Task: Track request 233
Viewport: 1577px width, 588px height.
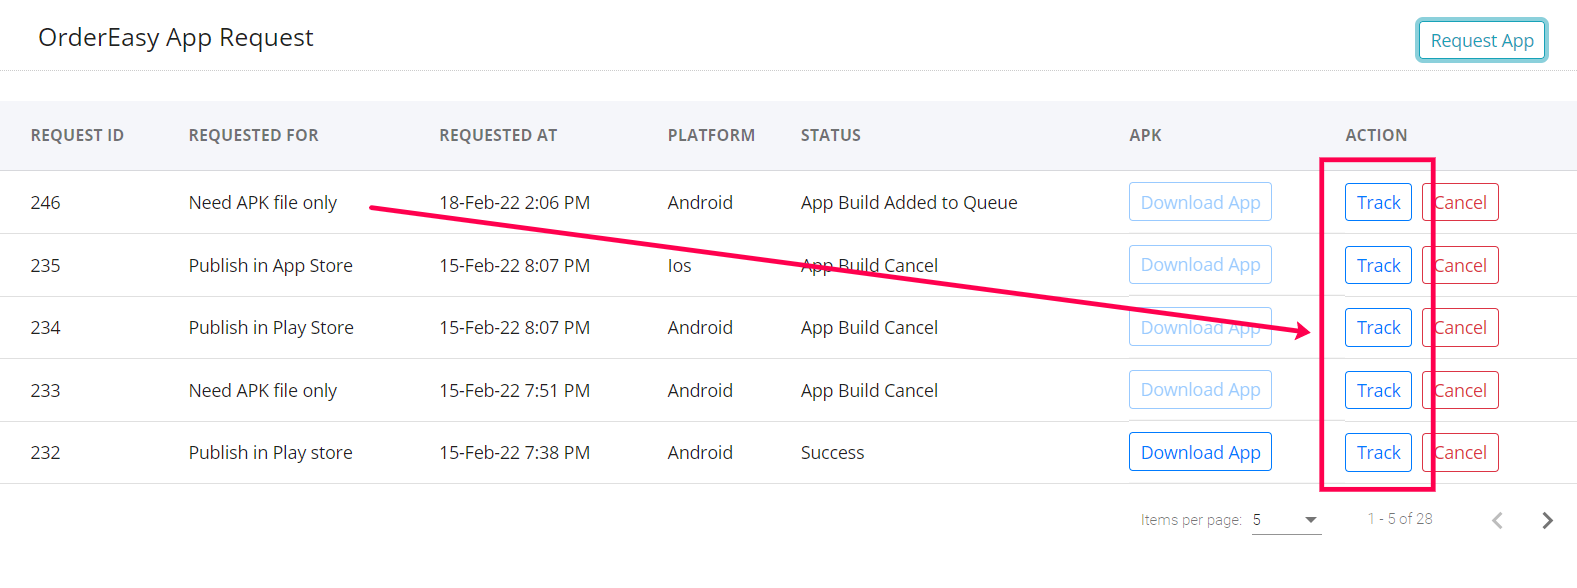Action: coord(1378,391)
